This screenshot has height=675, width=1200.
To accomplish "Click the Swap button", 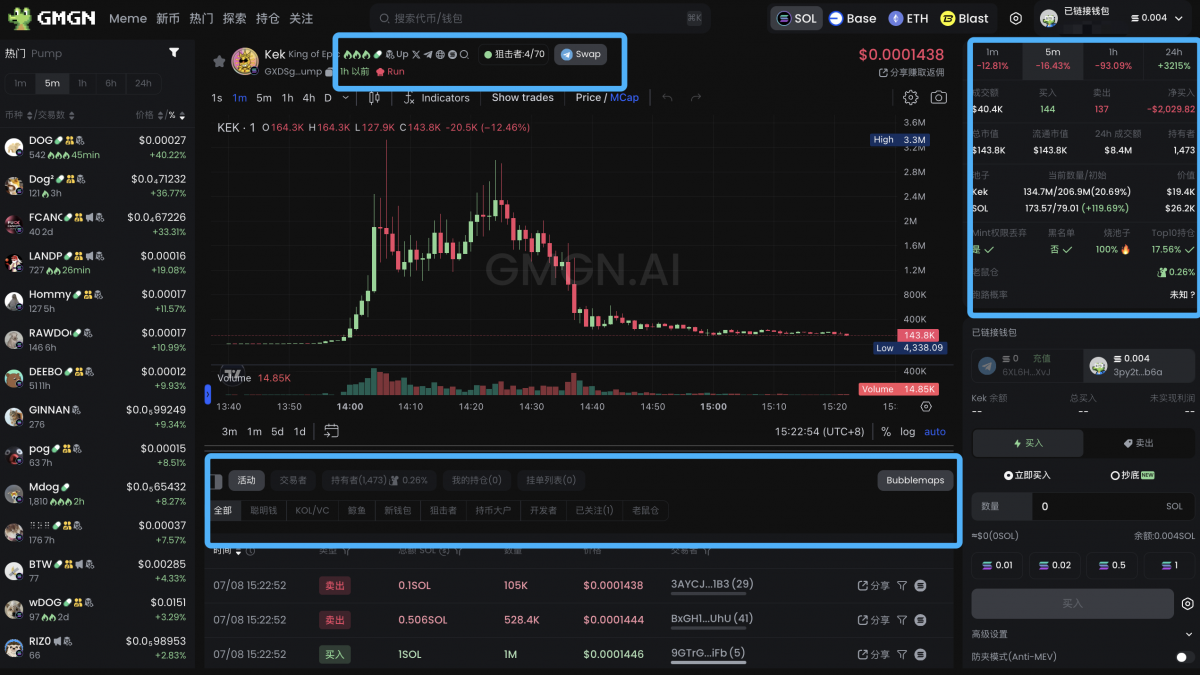I will pos(581,54).
